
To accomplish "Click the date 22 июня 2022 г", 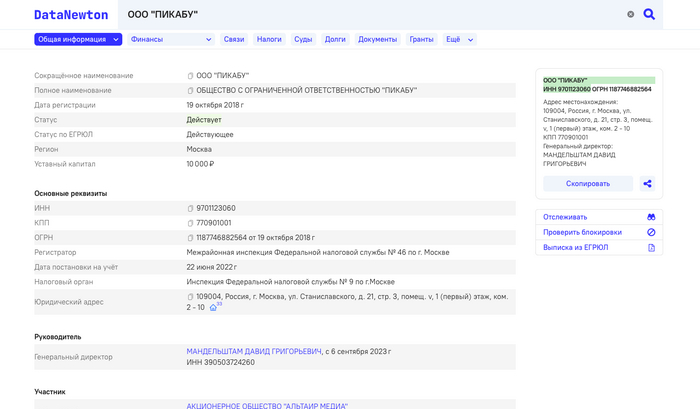I will click(x=212, y=267).
